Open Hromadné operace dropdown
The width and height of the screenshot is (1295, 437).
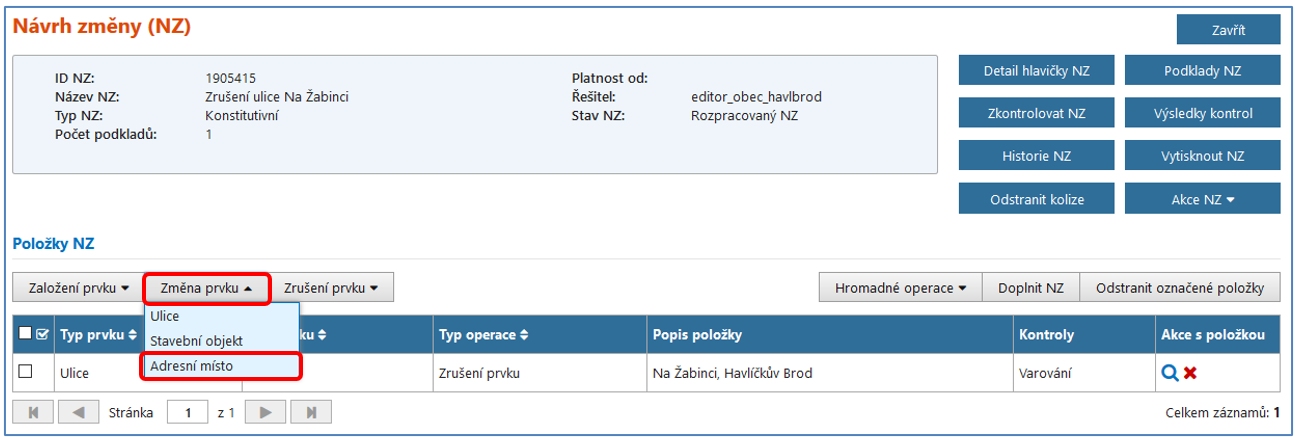901,288
